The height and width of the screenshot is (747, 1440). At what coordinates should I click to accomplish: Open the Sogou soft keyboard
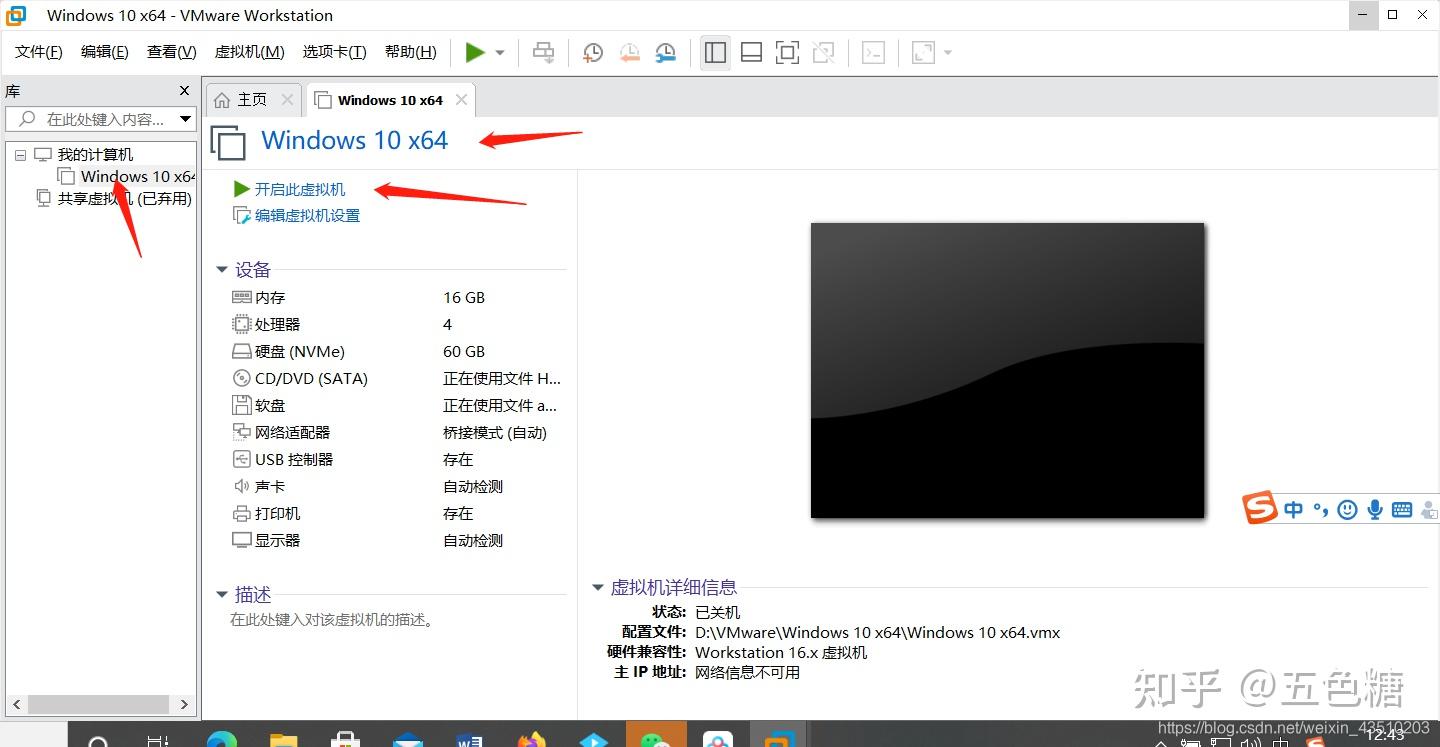(1401, 510)
